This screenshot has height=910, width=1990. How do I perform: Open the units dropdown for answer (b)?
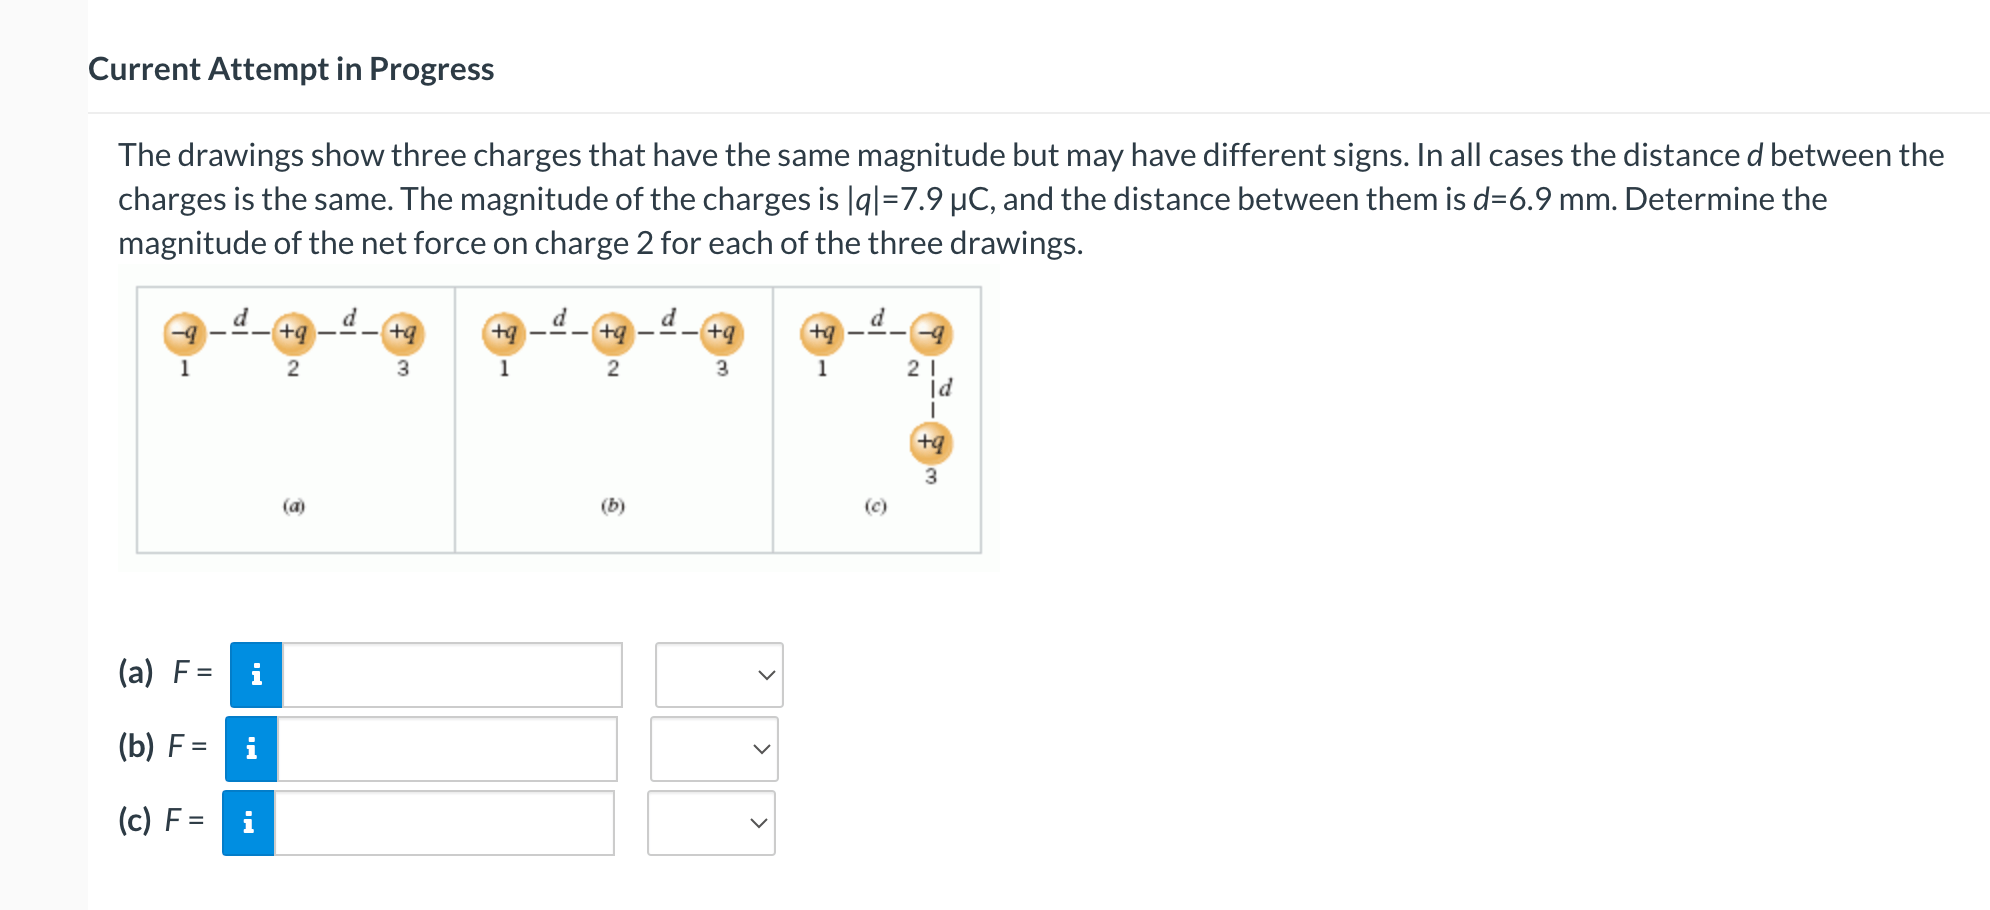(714, 749)
